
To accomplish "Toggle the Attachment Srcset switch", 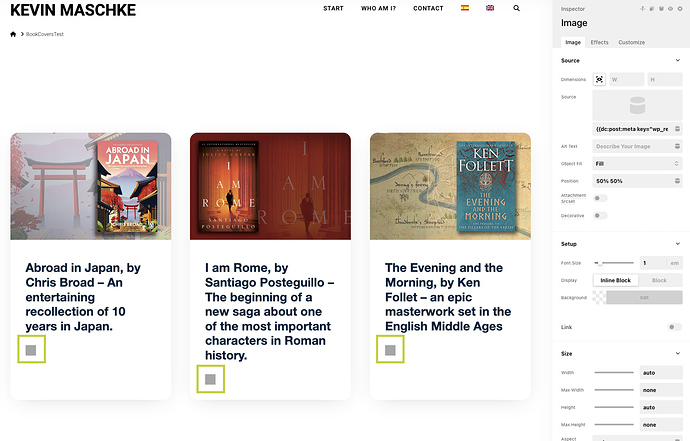I will click(601, 198).
